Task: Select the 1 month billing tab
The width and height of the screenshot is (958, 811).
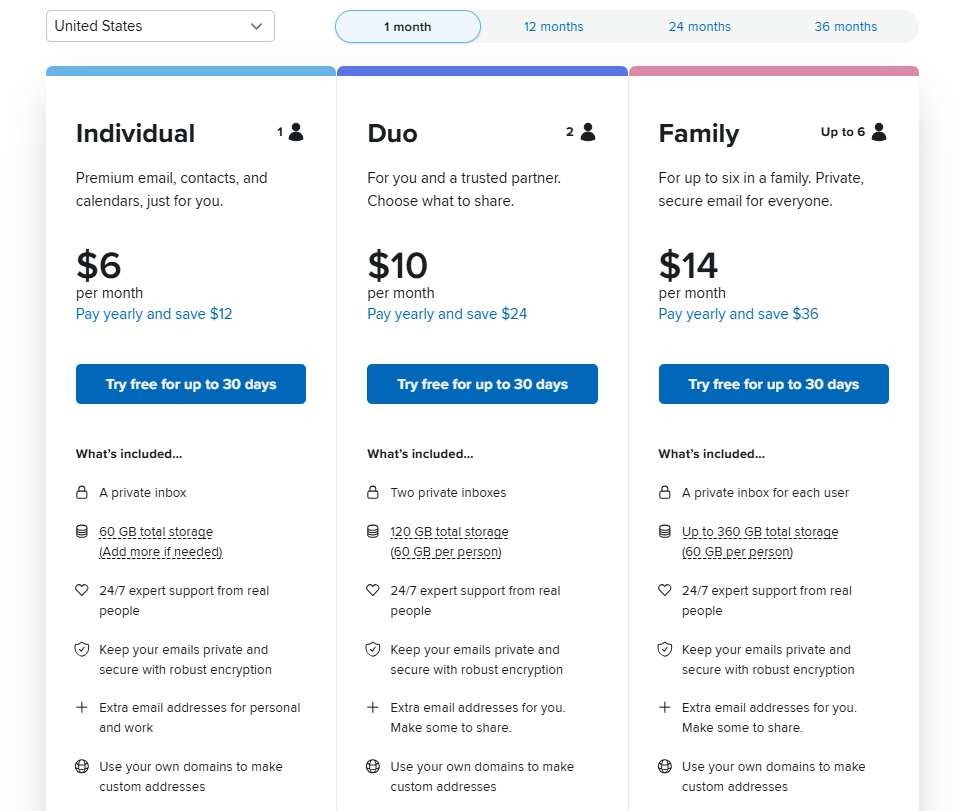Action: coord(408,27)
